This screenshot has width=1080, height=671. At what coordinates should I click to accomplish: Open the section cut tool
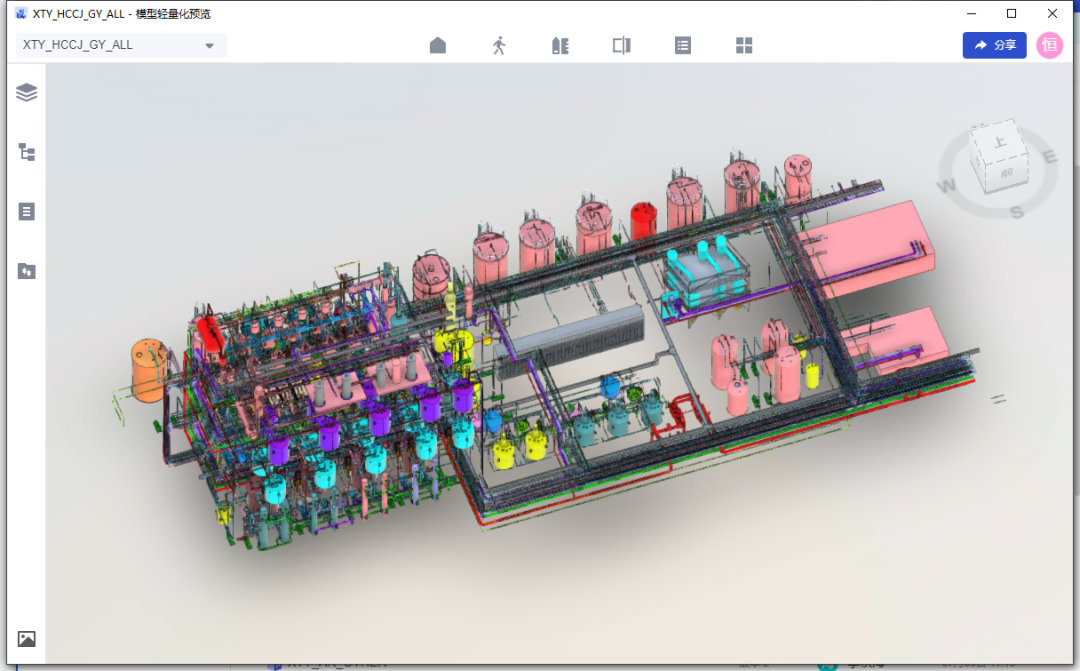[560, 45]
